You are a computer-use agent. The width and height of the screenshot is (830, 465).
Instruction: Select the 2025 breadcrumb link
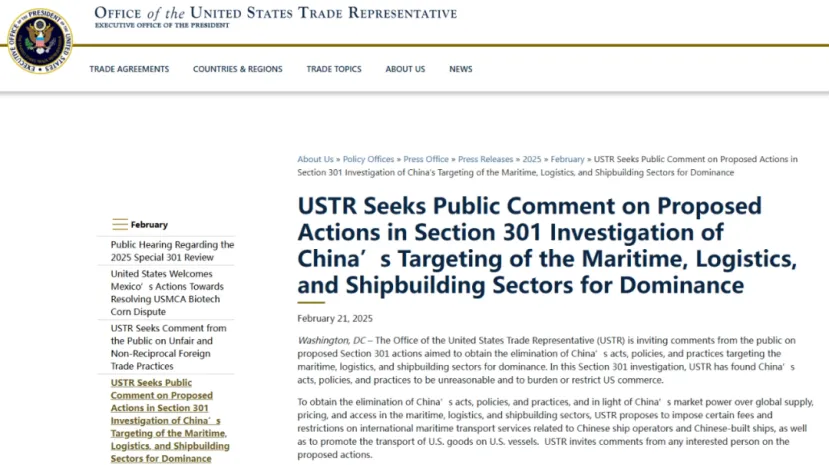(x=532, y=159)
